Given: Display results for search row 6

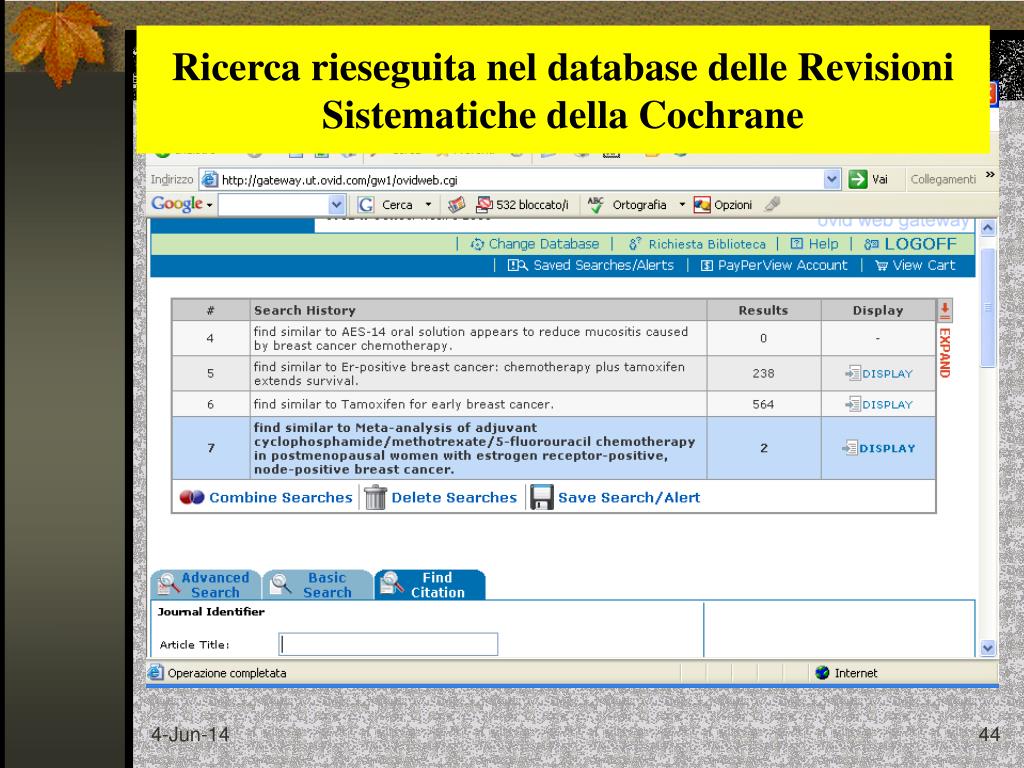Looking at the screenshot, I should pyautogui.click(x=878, y=404).
